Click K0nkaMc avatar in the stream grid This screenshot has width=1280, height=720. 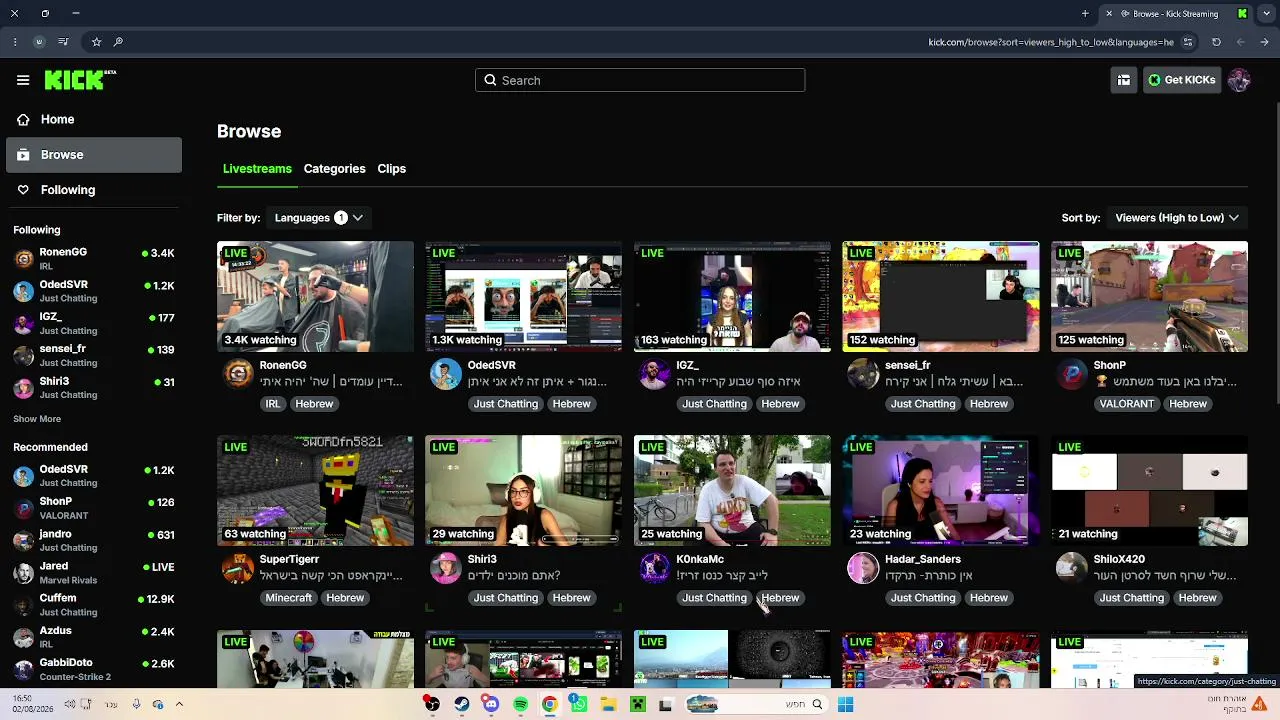click(655, 568)
